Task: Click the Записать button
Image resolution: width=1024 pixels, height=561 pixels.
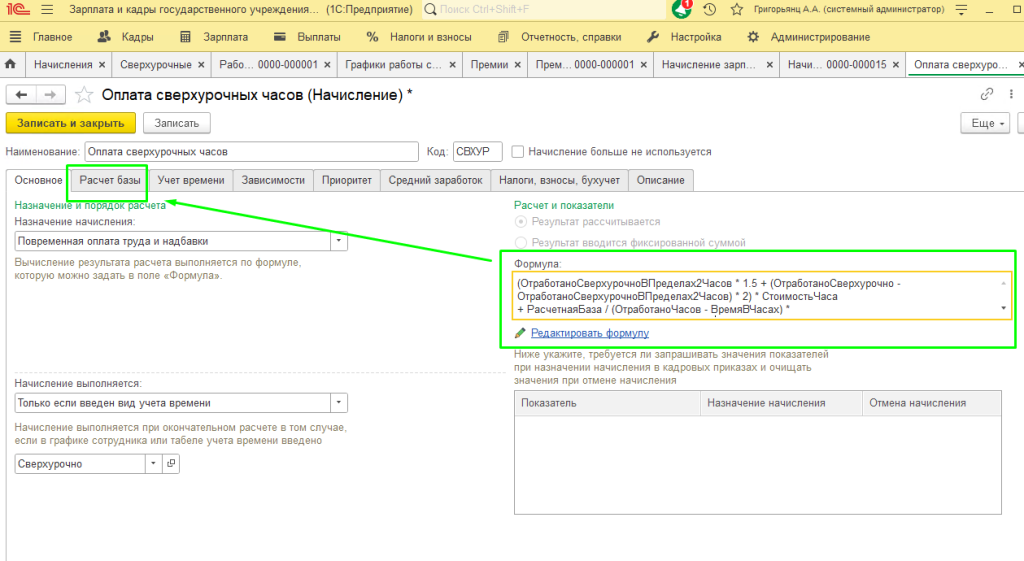Action: [x=177, y=123]
